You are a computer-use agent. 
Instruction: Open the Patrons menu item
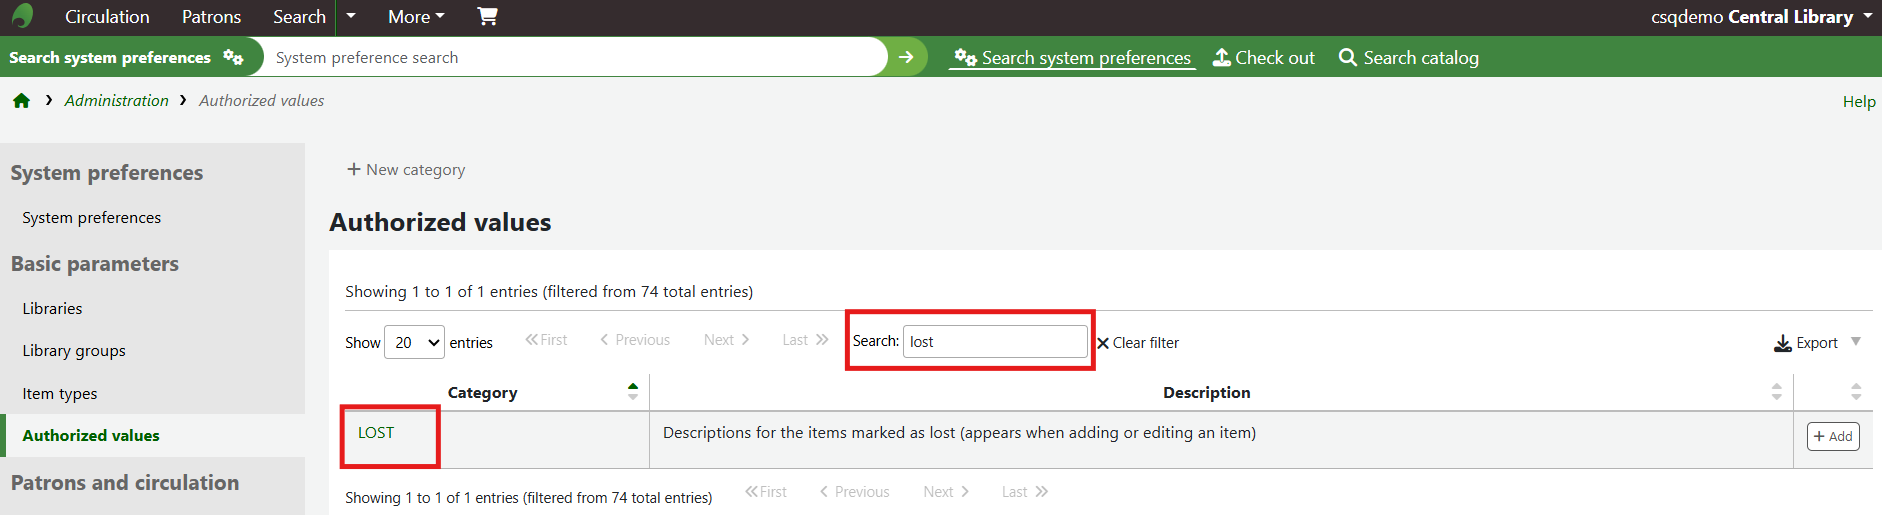[x=211, y=17]
